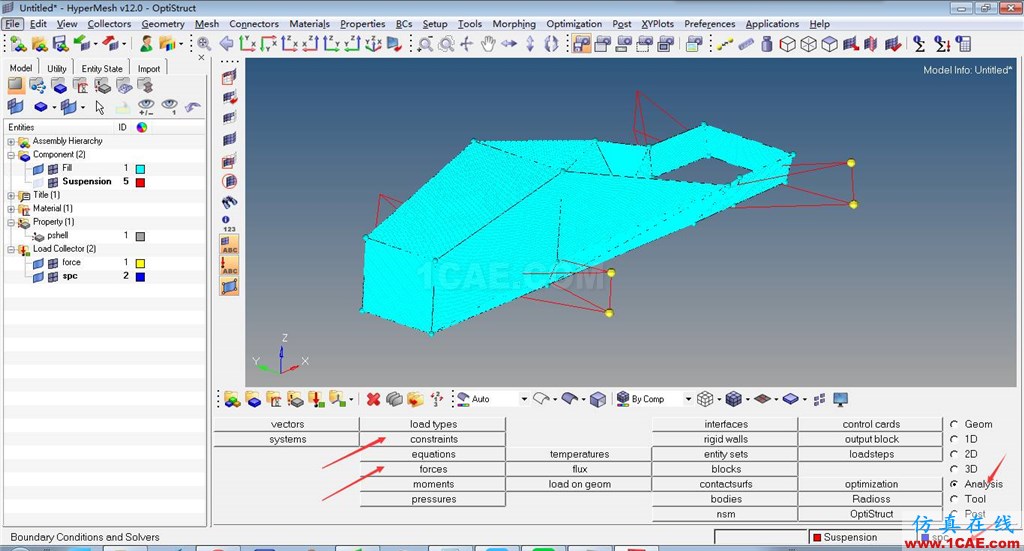The width and height of the screenshot is (1024, 551).
Task: Open dropdown arrow beside import solver deck icon
Action: point(95,44)
